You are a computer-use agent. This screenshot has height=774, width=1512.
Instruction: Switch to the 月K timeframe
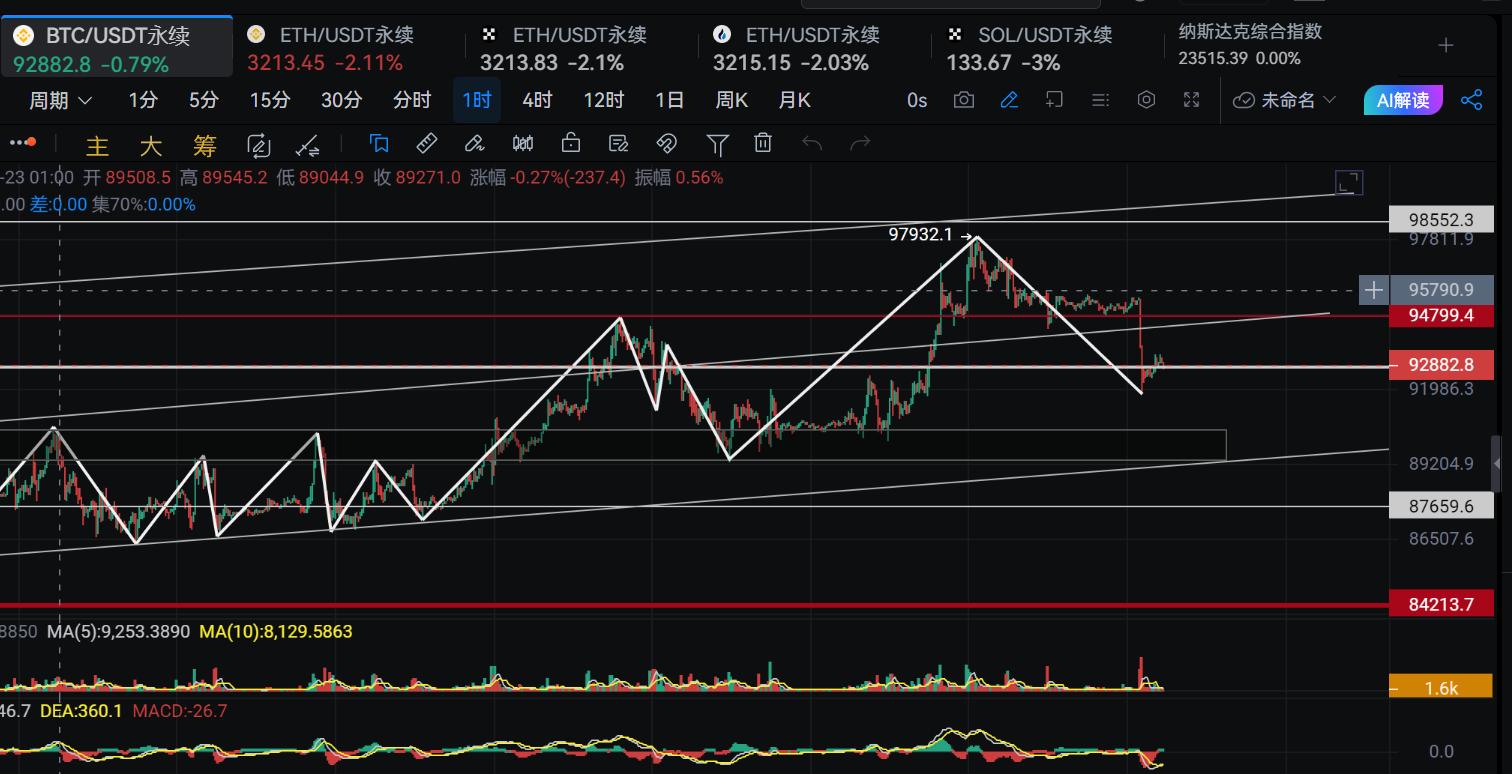pos(794,100)
